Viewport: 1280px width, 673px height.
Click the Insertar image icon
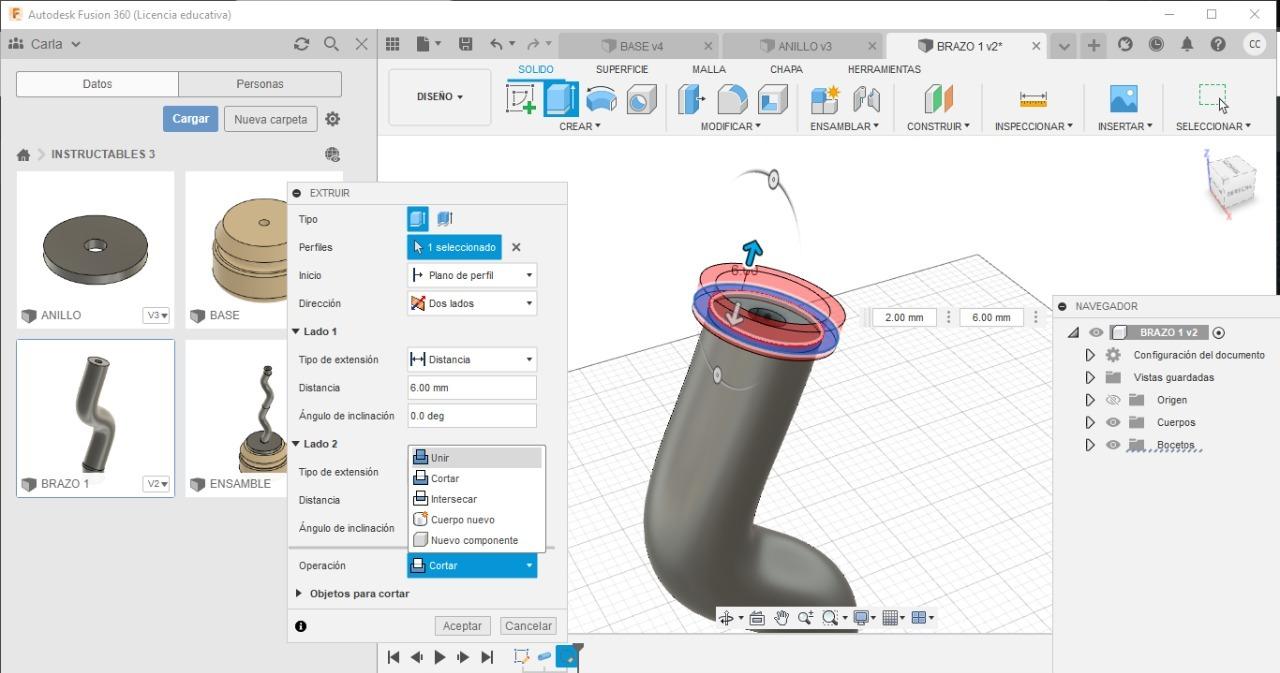pyautogui.click(x=1124, y=98)
